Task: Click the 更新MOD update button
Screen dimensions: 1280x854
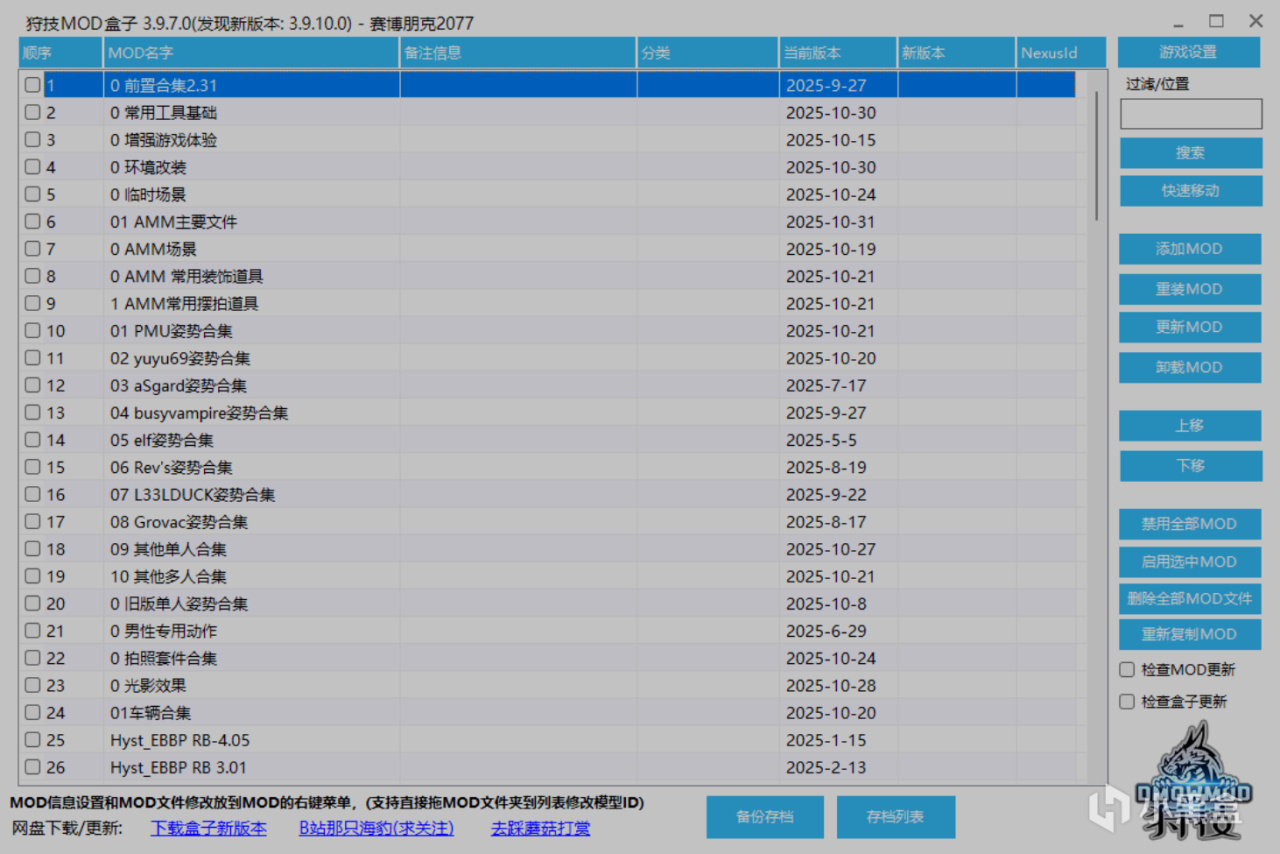Action: click(x=1190, y=327)
